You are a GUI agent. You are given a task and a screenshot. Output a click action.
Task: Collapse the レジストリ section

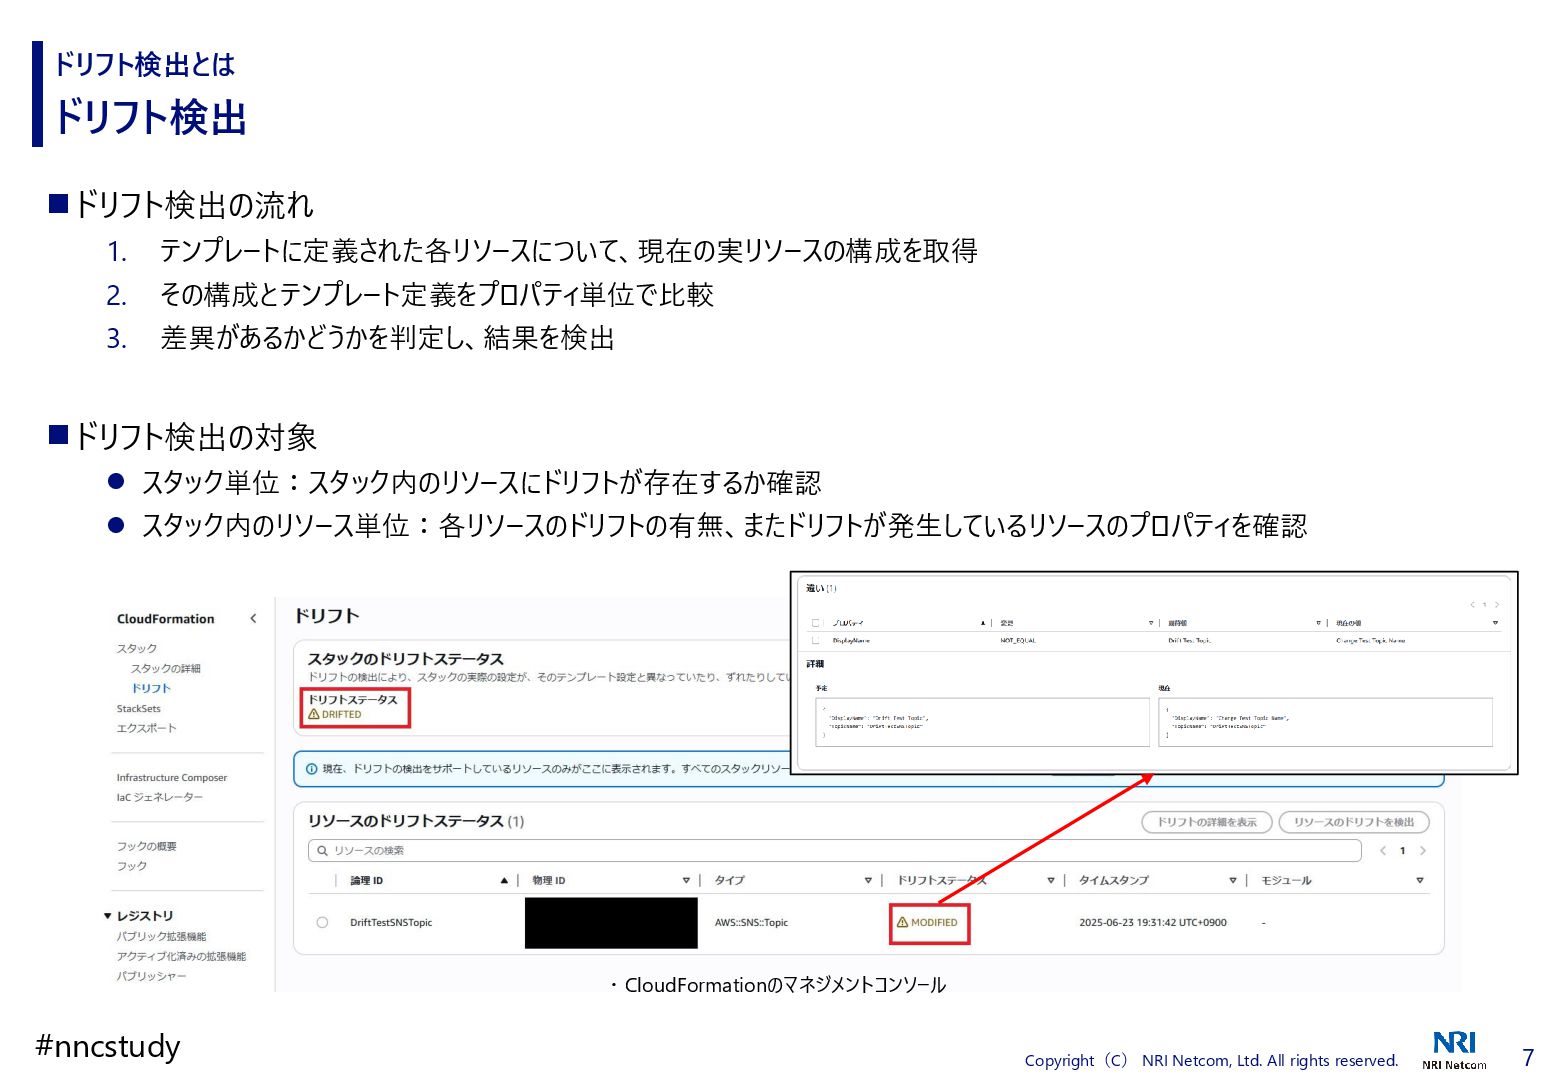click(x=107, y=916)
